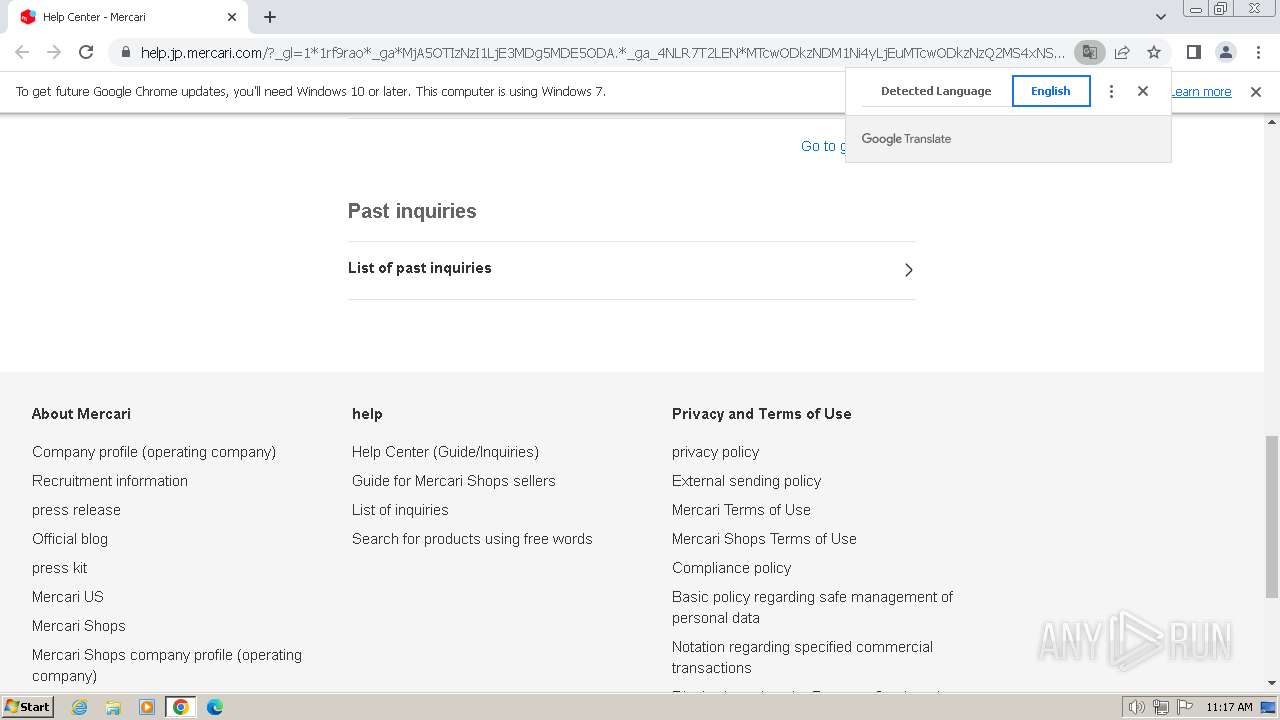The height and width of the screenshot is (720, 1280).
Task: Bookmark this tab with the star icon
Action: (x=1154, y=52)
